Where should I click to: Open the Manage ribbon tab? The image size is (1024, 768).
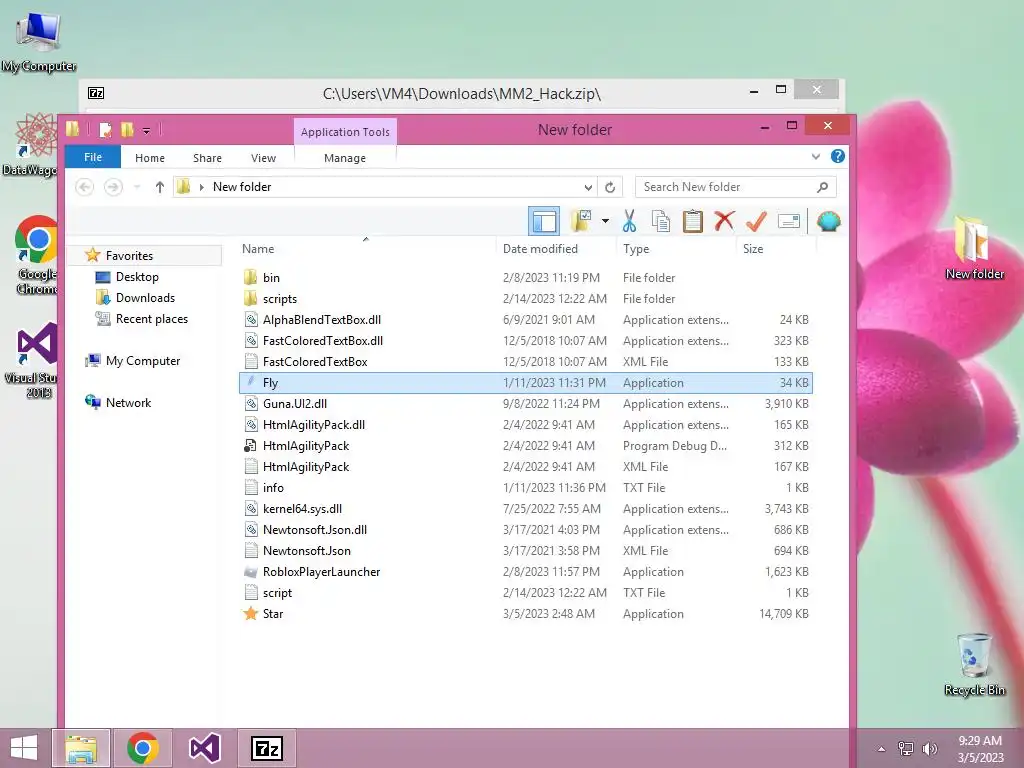(x=345, y=158)
